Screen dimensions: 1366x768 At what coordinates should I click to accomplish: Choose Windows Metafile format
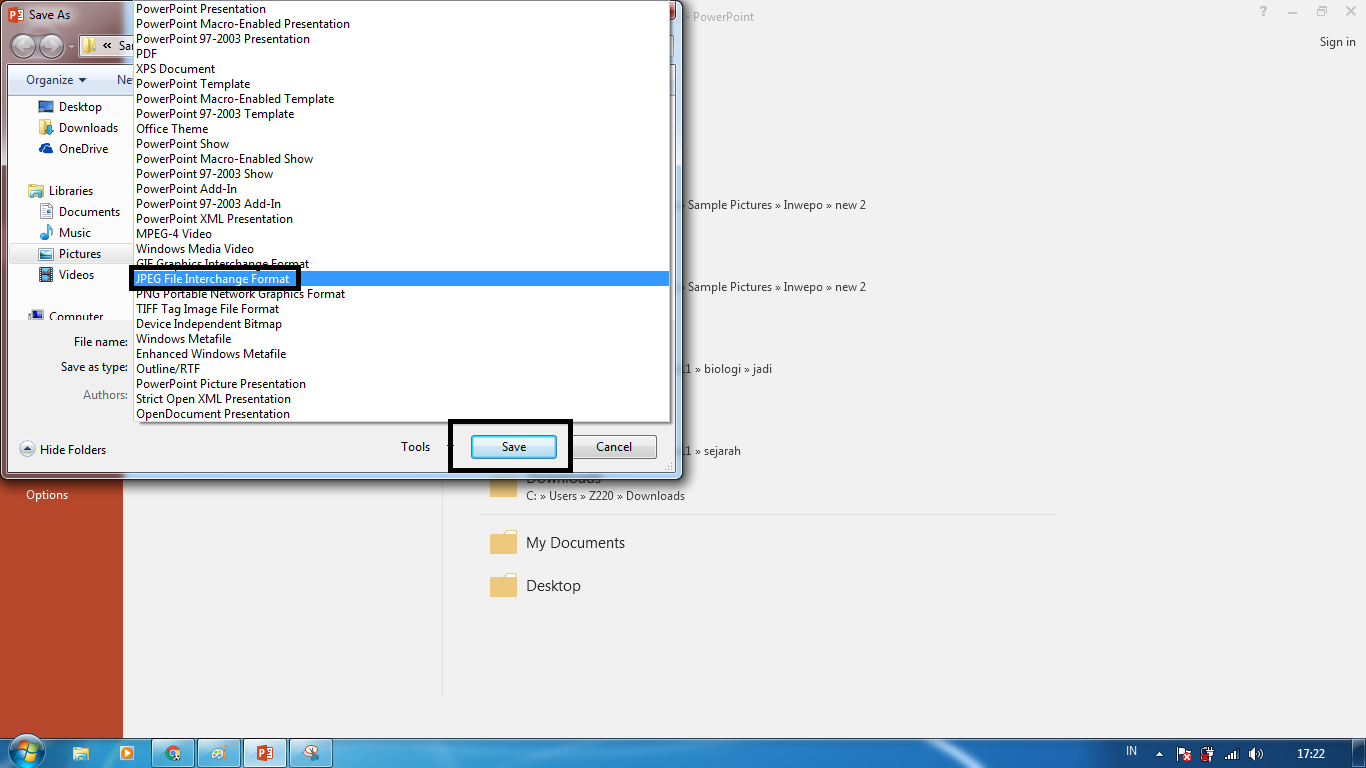pyautogui.click(x=402, y=339)
